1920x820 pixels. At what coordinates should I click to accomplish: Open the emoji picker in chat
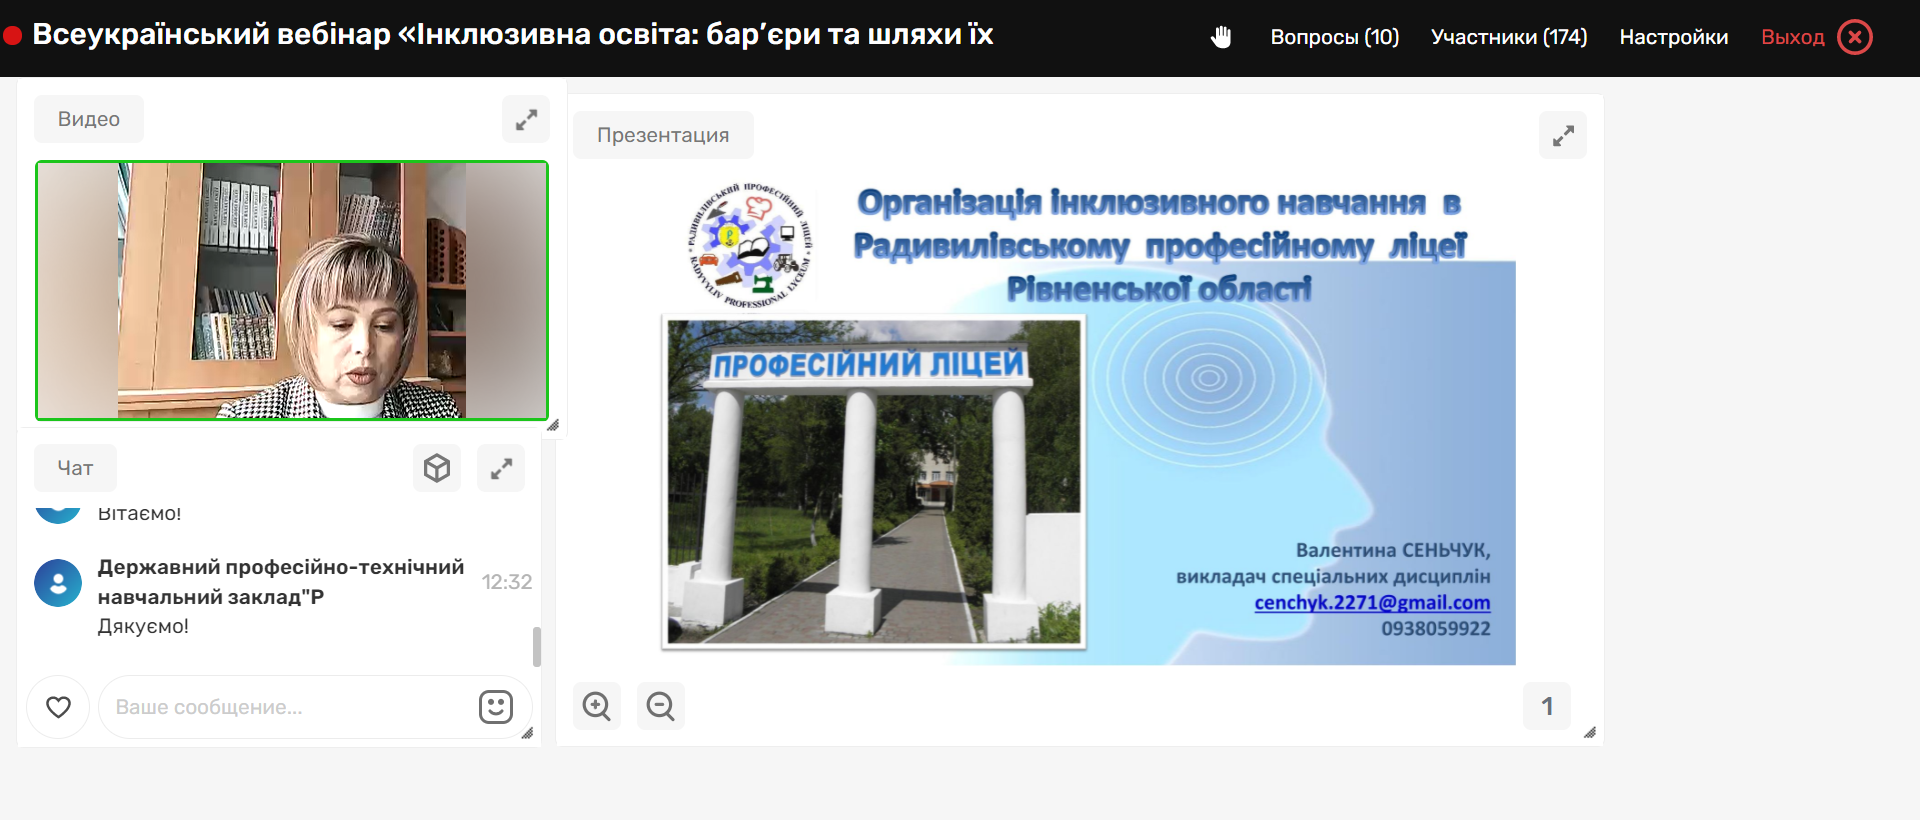(x=496, y=707)
